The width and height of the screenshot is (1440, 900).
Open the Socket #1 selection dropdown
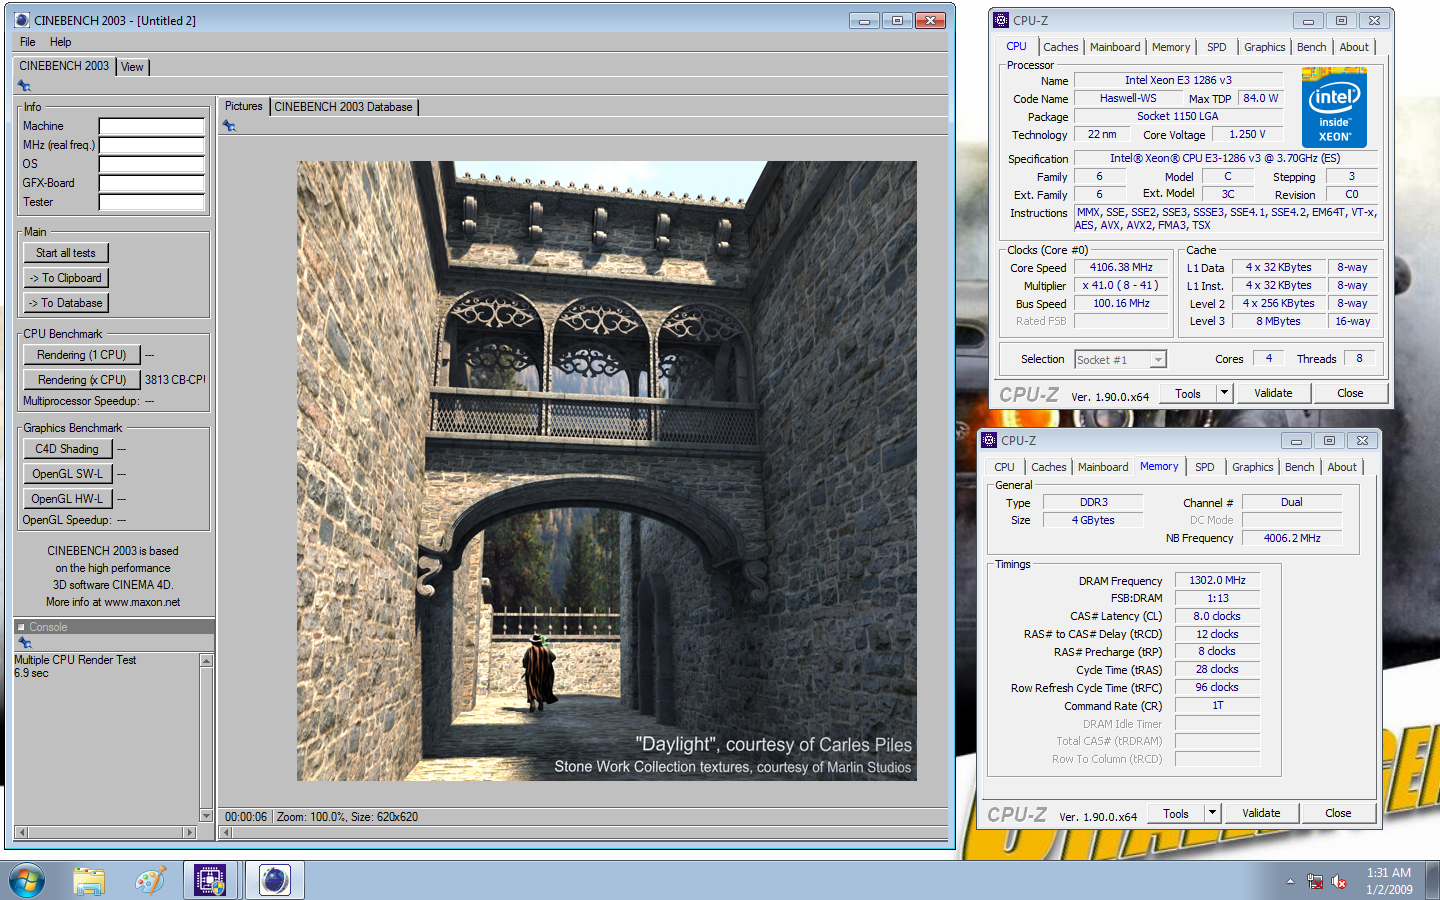tap(1120, 360)
